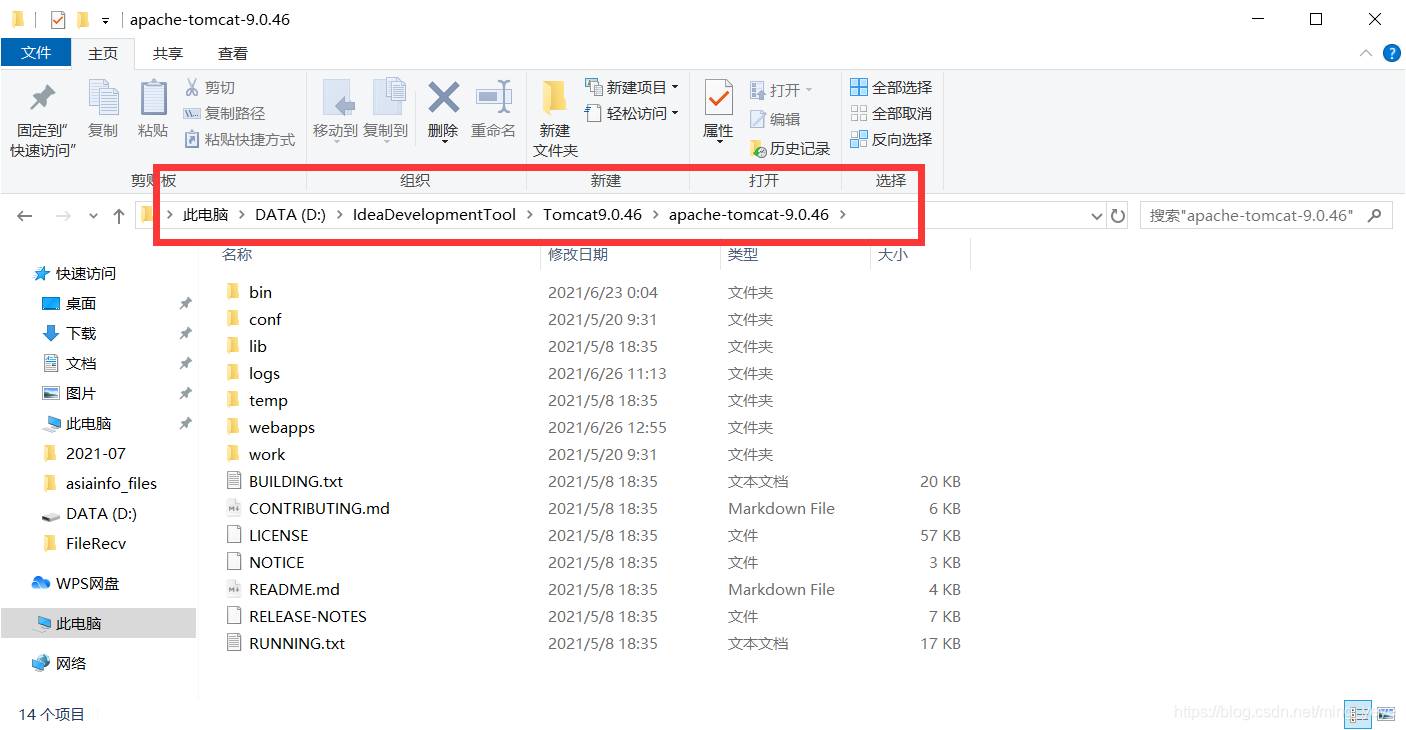Create a New folder (新建文件夹)
1406x730 pixels.
point(555,118)
